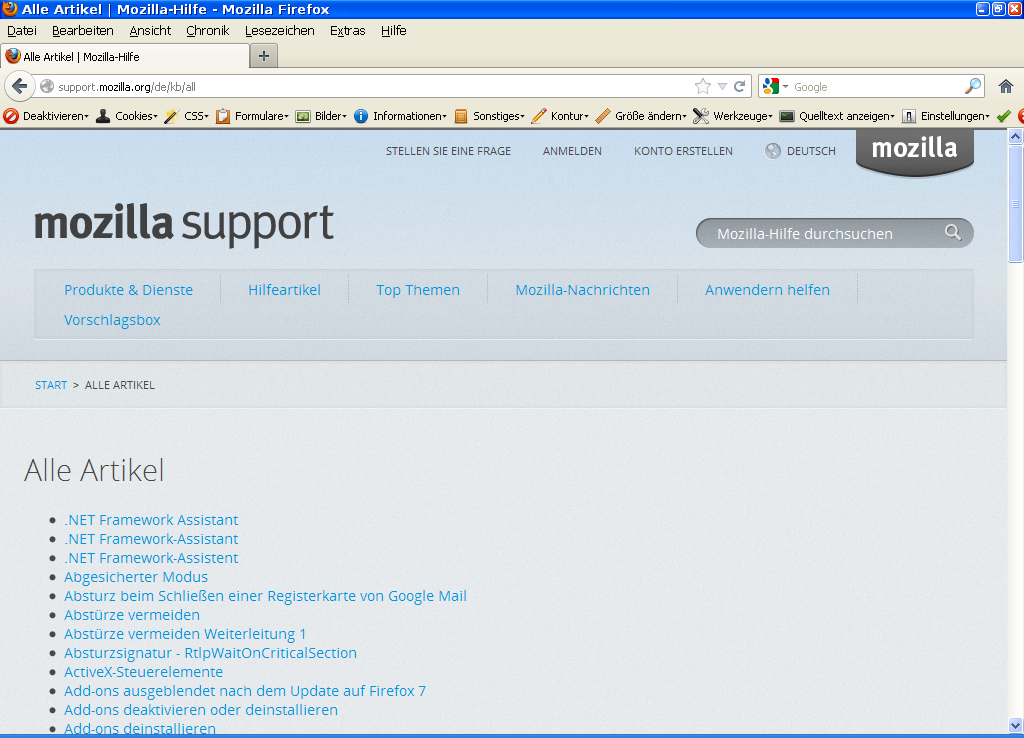Click the scrollbar up arrow

(x=1016, y=136)
